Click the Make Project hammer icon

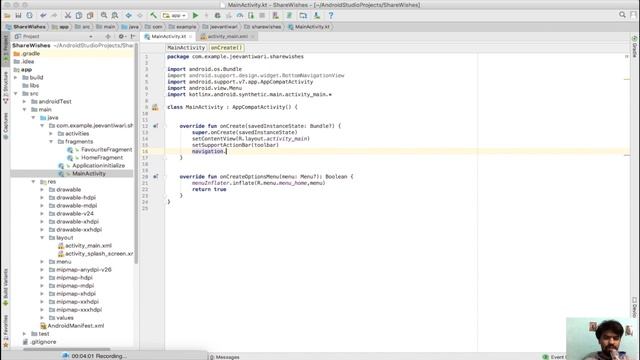[153, 16]
